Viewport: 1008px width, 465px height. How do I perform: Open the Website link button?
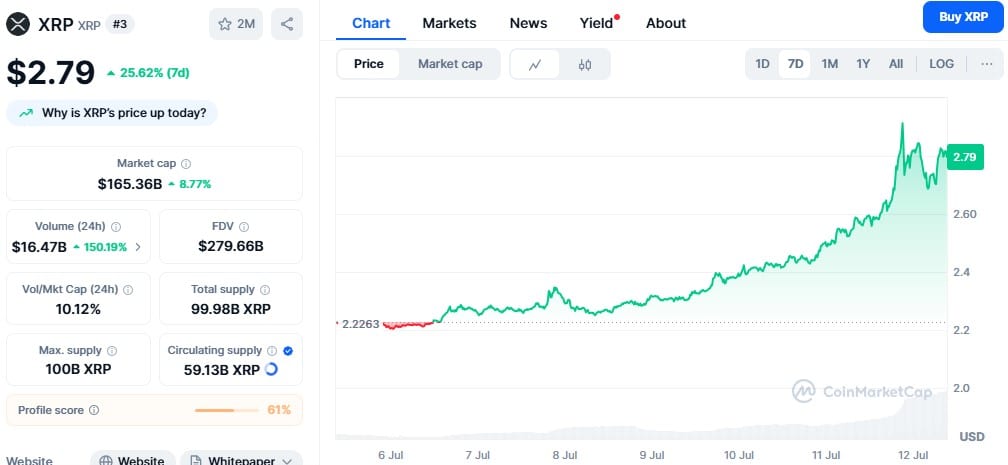[x=132, y=459]
